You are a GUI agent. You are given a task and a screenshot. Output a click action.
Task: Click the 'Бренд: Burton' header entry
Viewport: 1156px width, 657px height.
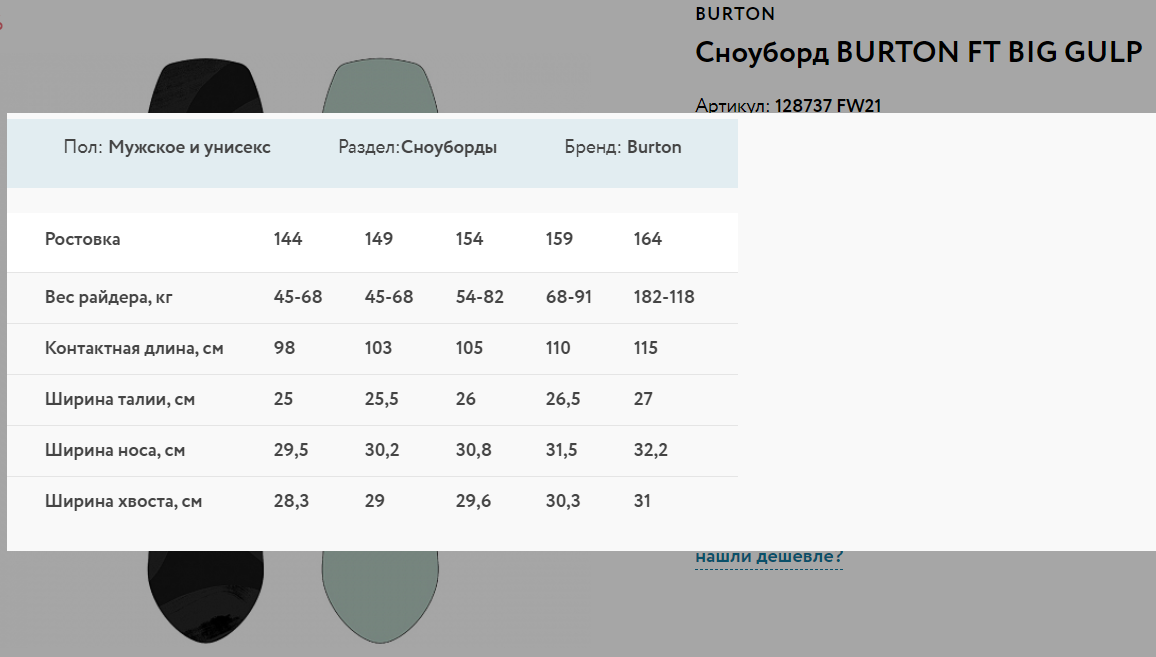(623, 147)
